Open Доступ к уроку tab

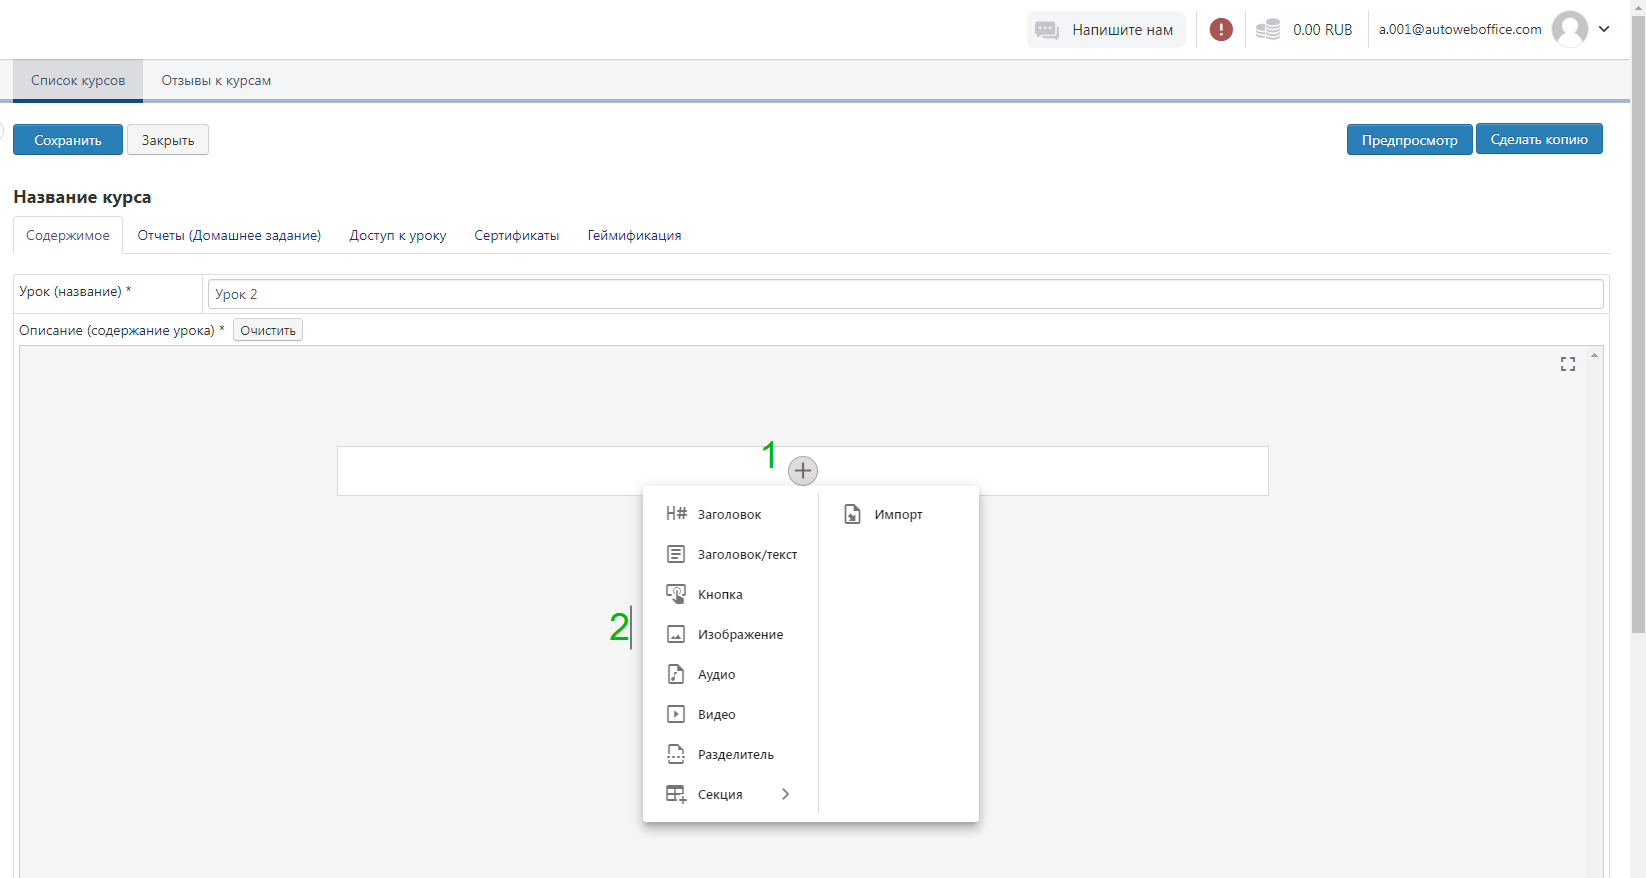(397, 236)
